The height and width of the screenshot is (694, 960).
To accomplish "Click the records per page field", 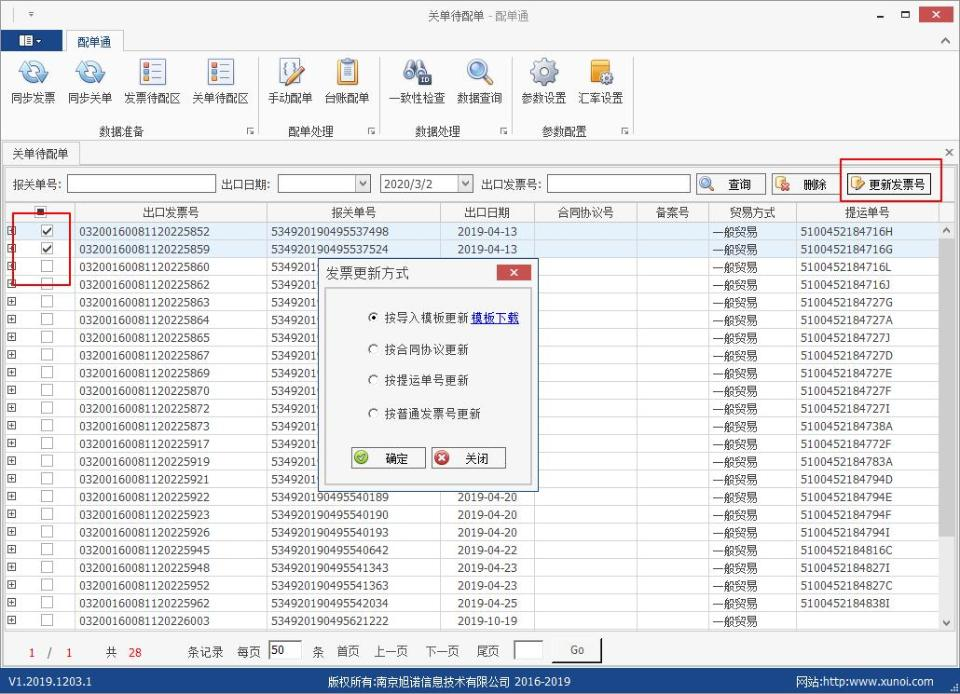I will click(x=285, y=650).
